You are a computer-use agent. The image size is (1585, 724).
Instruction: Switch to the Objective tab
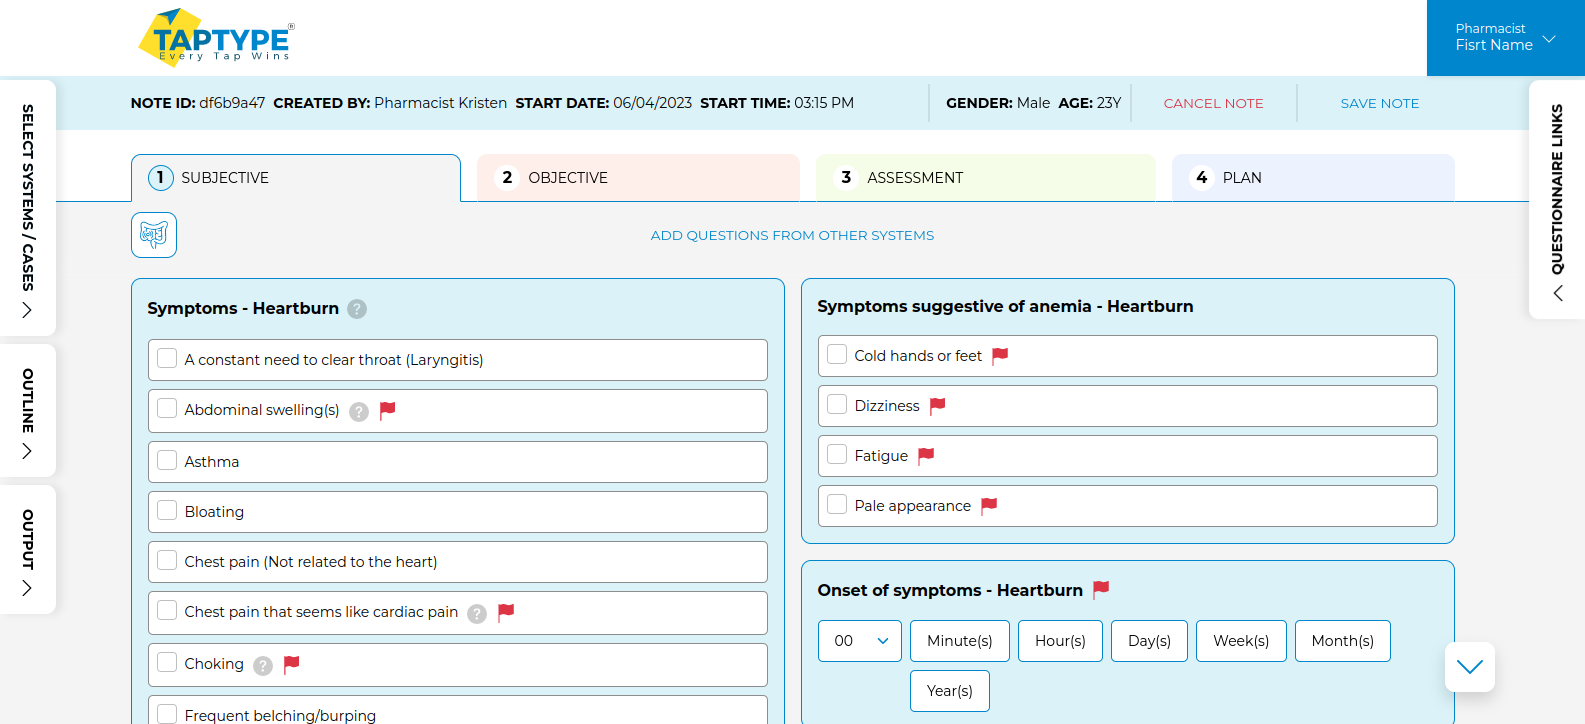pyautogui.click(x=638, y=178)
